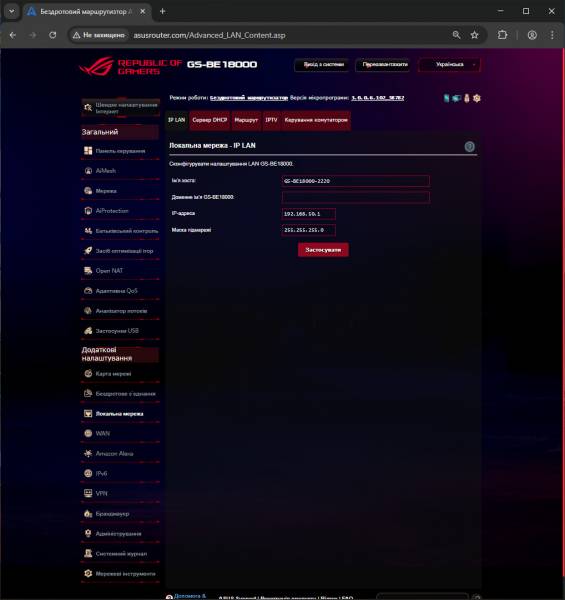
Task: Close the router browser tab
Action: [142, 11]
